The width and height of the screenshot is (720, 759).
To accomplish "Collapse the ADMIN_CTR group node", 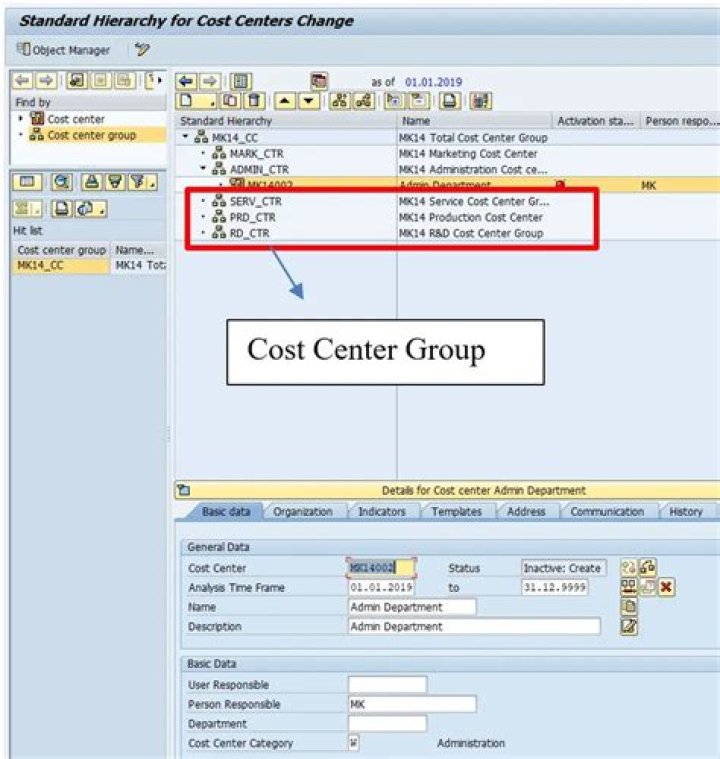I will tap(203, 170).
